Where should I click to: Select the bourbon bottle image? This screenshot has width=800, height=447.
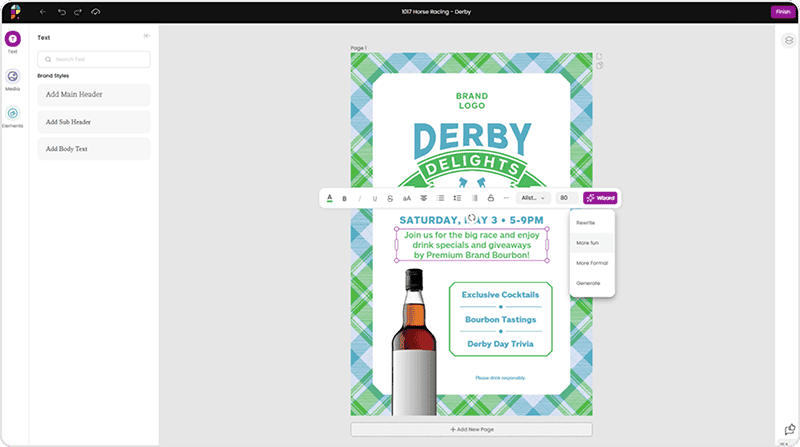click(414, 342)
